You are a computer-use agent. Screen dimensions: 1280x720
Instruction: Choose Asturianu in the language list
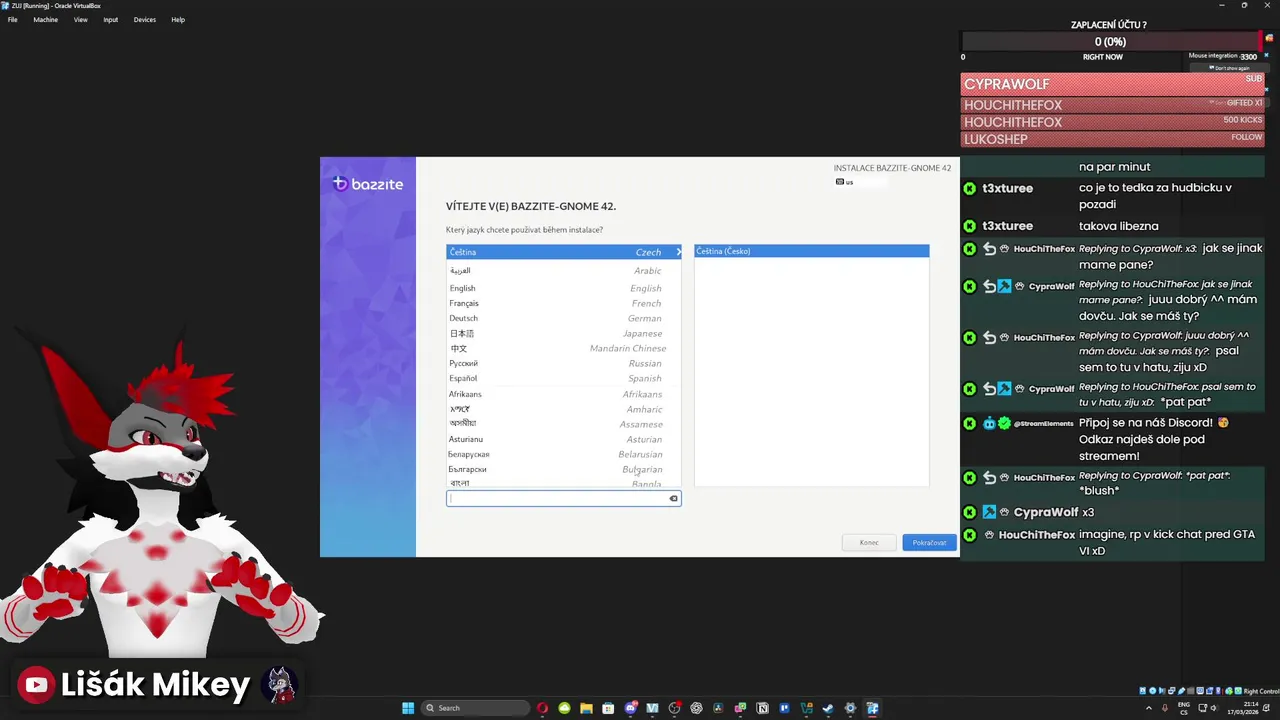563,439
